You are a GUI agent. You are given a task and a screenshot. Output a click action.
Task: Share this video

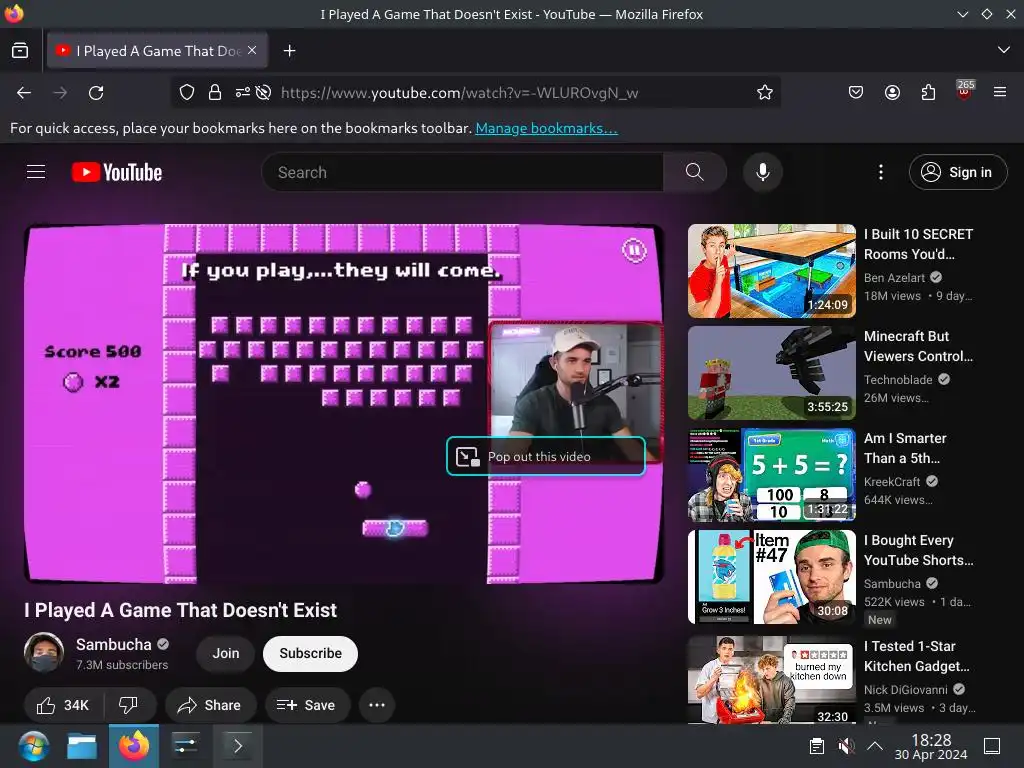click(x=210, y=705)
